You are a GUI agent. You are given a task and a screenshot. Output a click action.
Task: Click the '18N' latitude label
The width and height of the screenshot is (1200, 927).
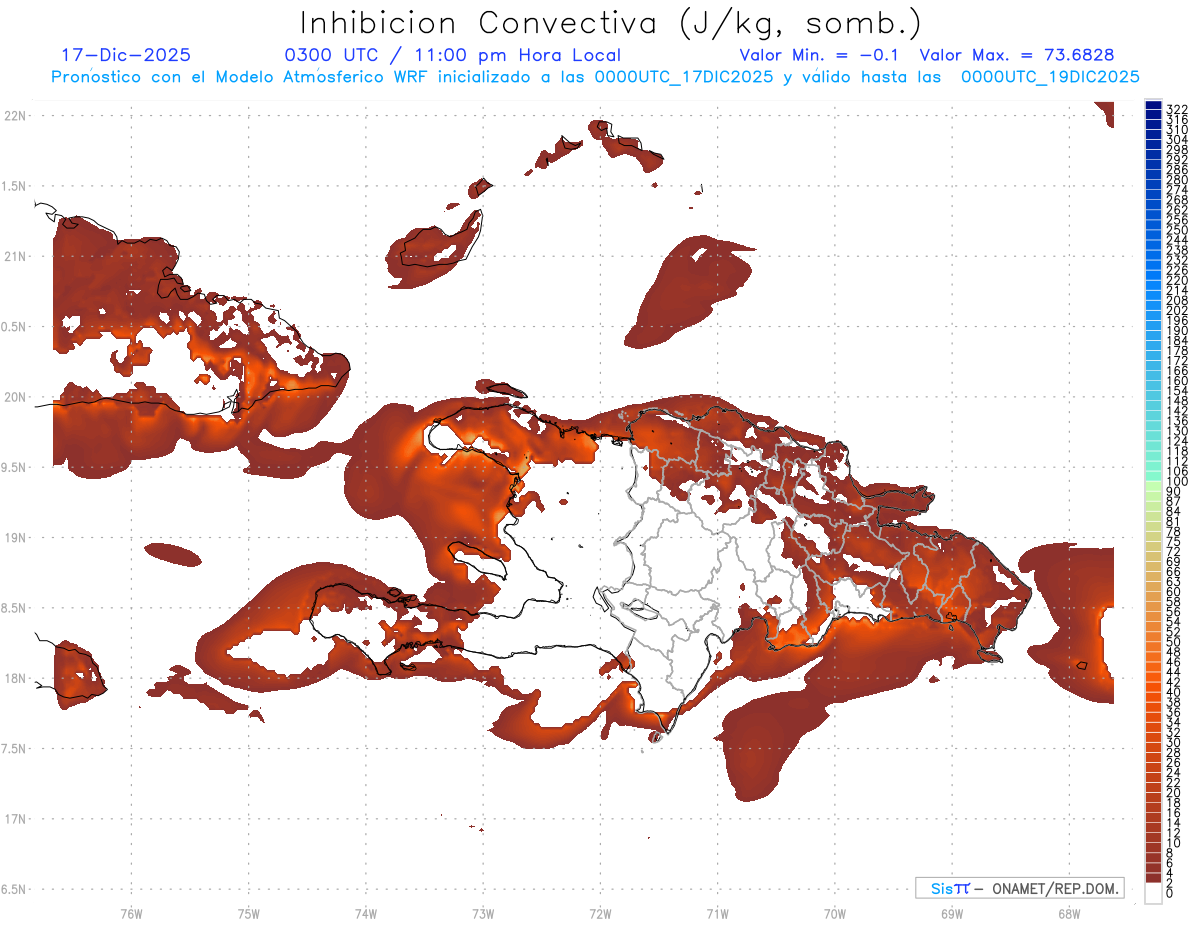tap(16, 678)
